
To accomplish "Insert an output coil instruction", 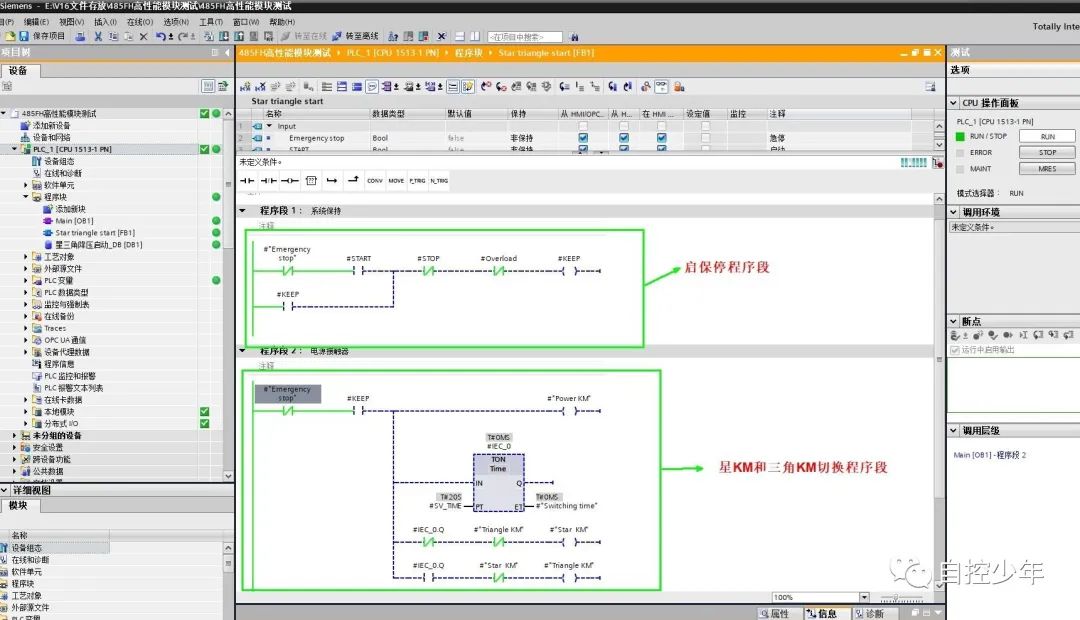I will 290,180.
